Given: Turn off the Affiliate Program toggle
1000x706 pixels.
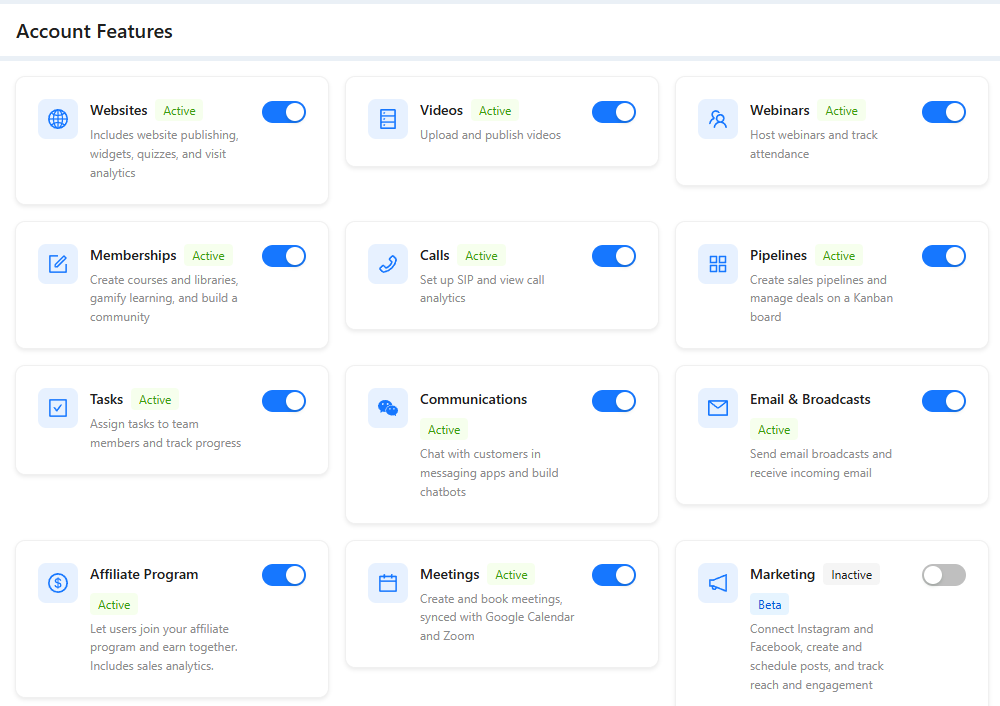Looking at the screenshot, I should point(284,575).
